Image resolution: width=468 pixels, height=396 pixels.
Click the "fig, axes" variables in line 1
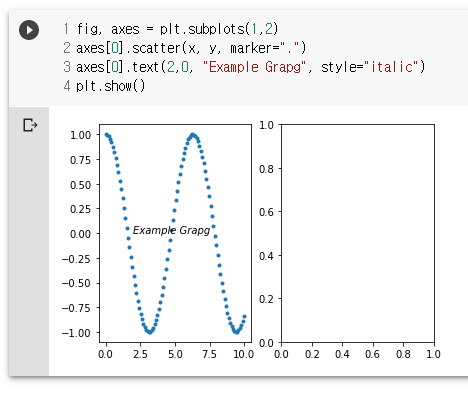point(108,29)
